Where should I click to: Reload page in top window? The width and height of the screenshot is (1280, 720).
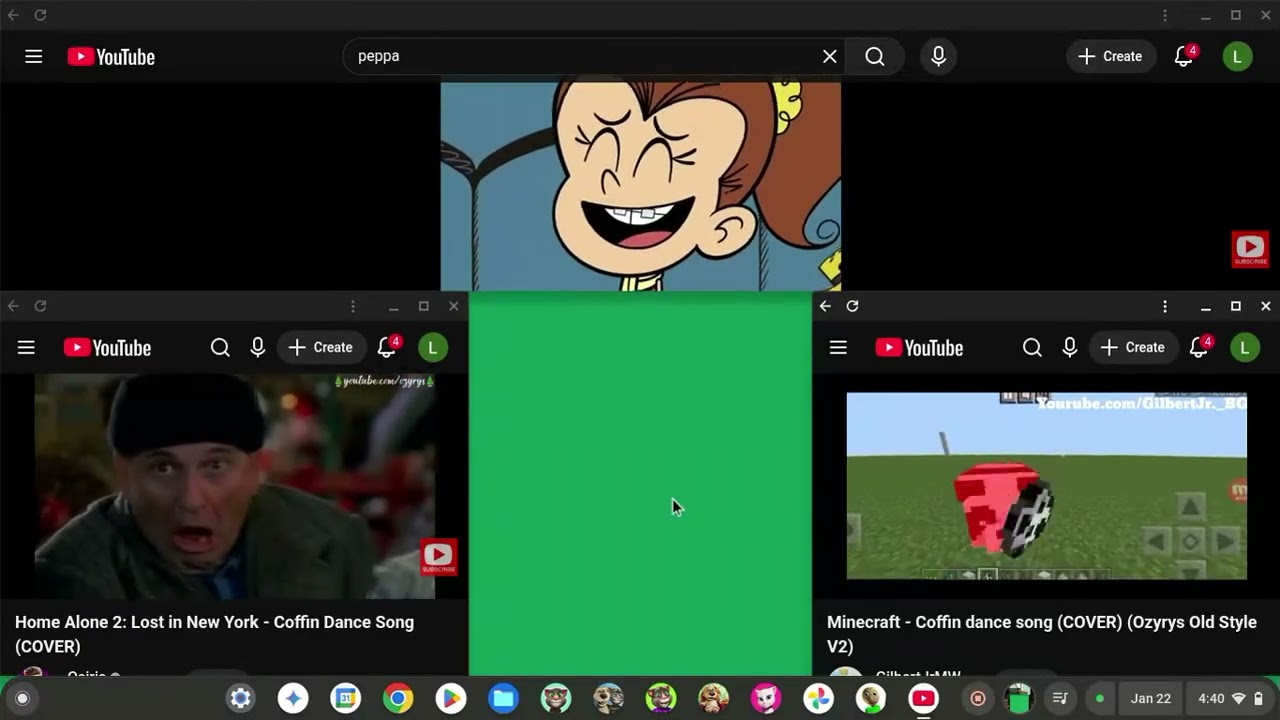pos(40,15)
